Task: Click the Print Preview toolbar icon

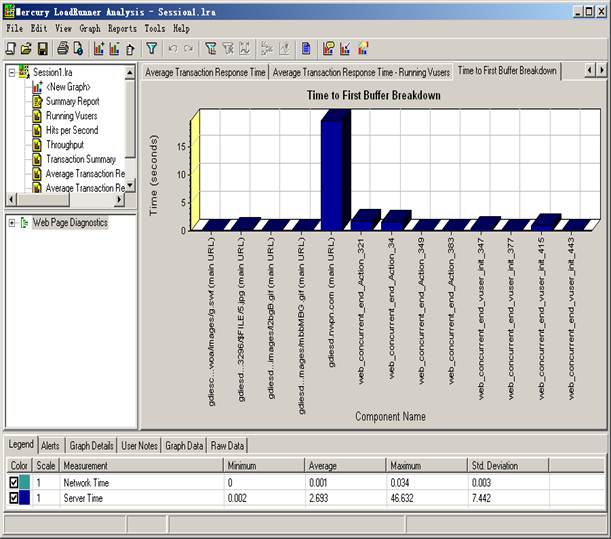Action: (78, 48)
